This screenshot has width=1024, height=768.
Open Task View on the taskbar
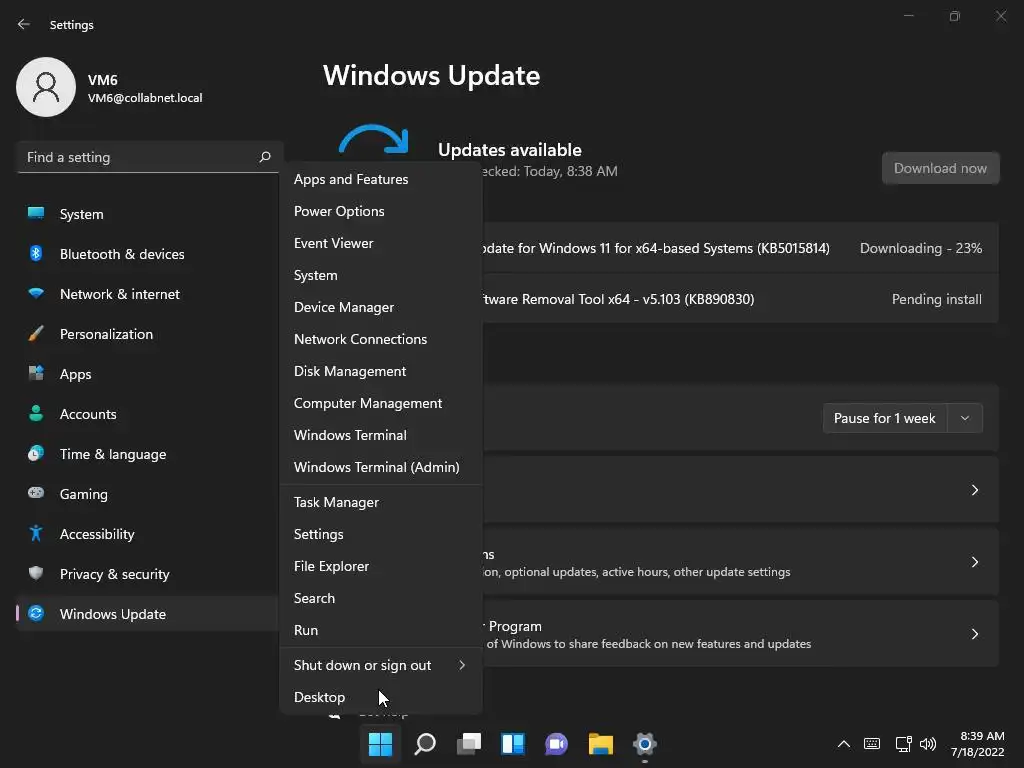[469, 744]
